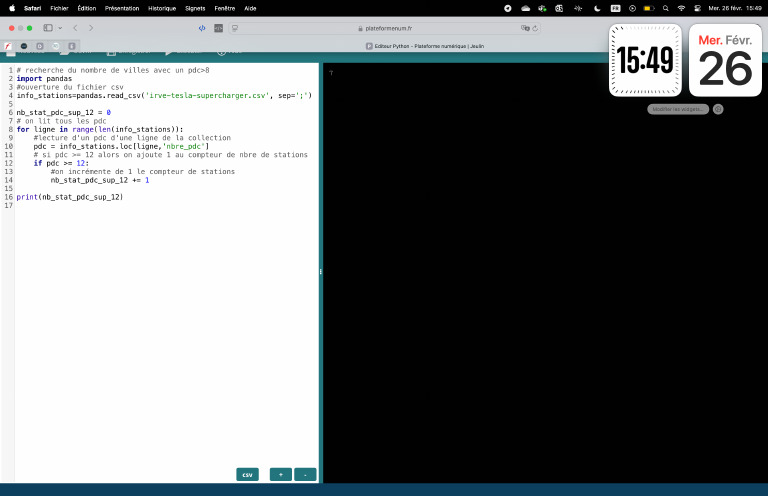Click the plateformenum.fr address bar

pos(383,28)
